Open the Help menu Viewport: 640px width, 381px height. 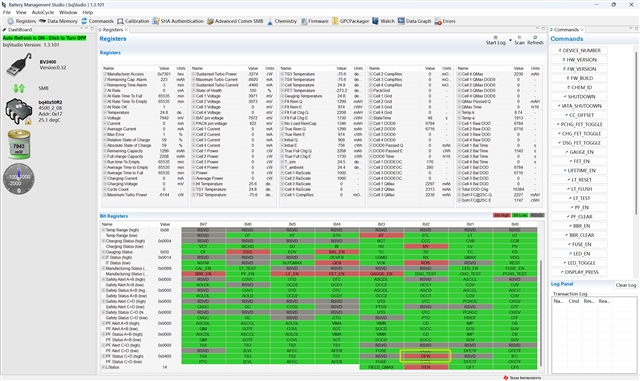88,13
